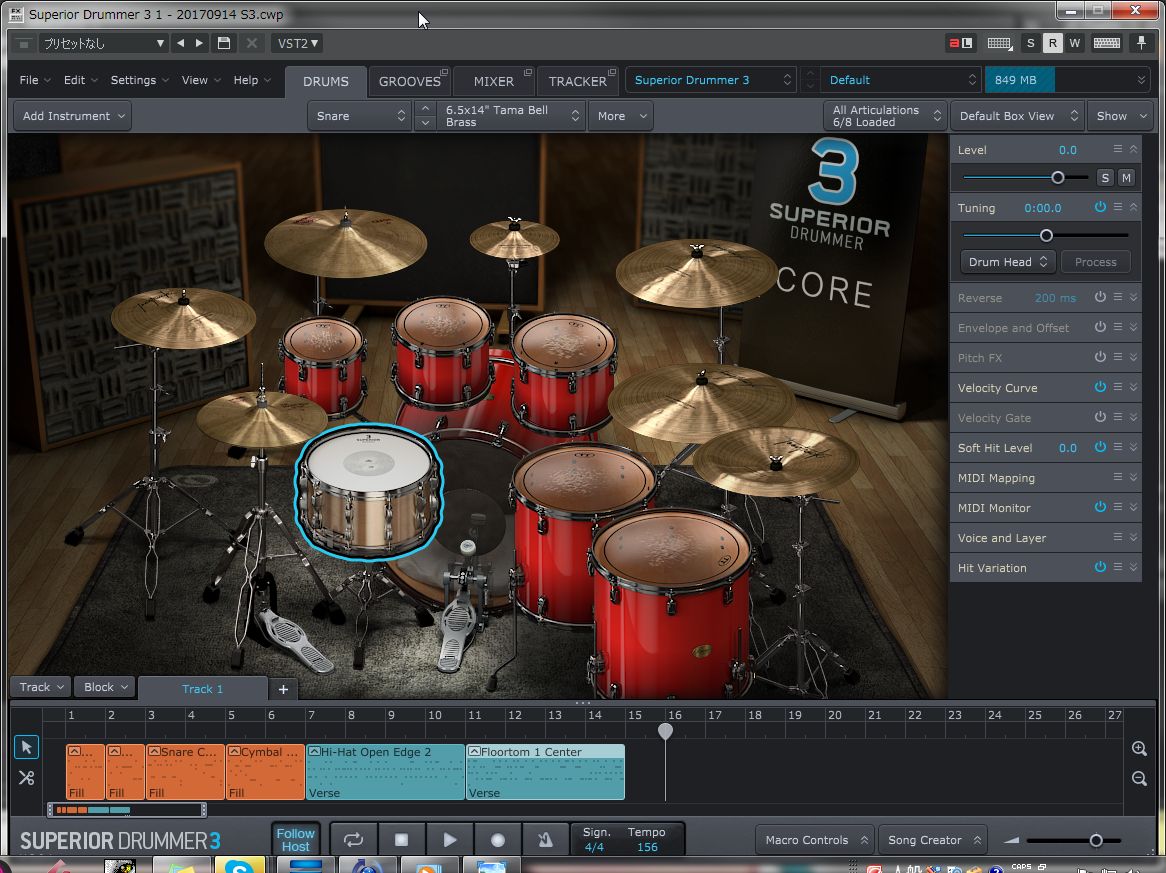This screenshot has height=873, width=1166.
Task: Solo the snare using the S button
Action: point(1104,176)
